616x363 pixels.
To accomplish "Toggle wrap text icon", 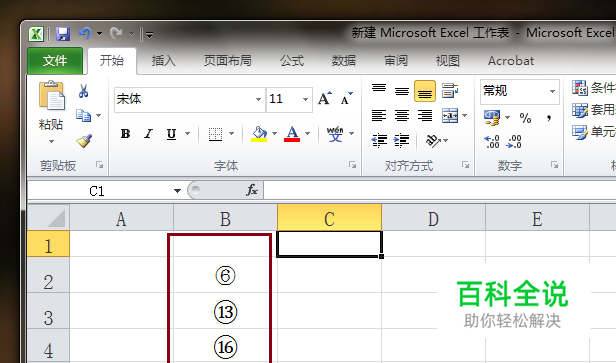I will 449,91.
